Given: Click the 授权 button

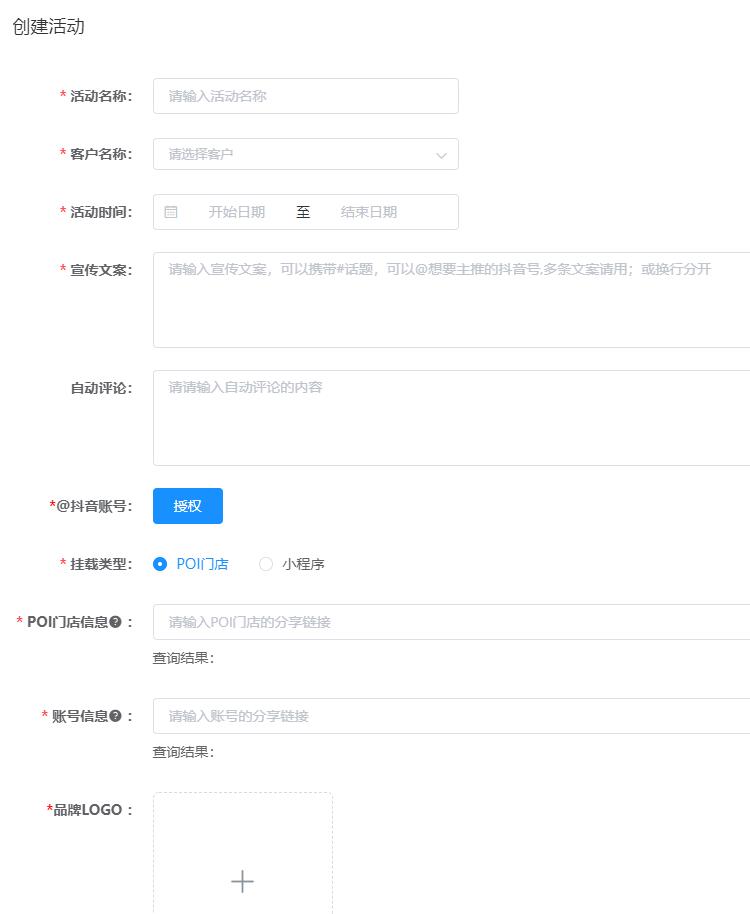Looking at the screenshot, I should [188, 506].
